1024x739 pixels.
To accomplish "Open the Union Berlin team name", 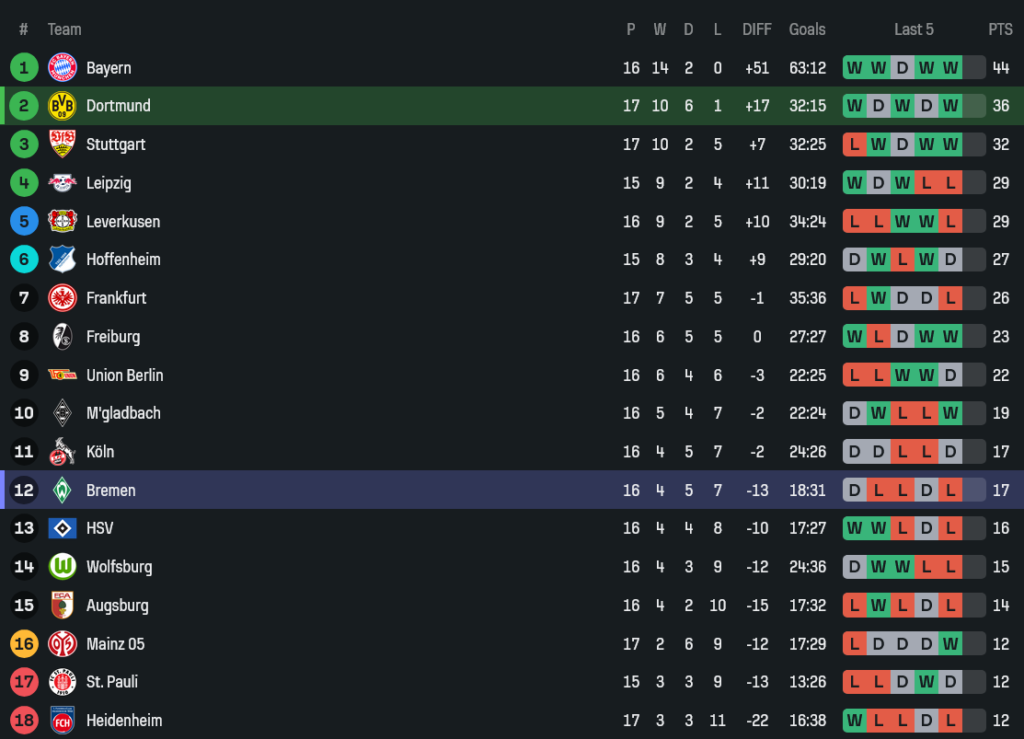I will click(x=124, y=375).
